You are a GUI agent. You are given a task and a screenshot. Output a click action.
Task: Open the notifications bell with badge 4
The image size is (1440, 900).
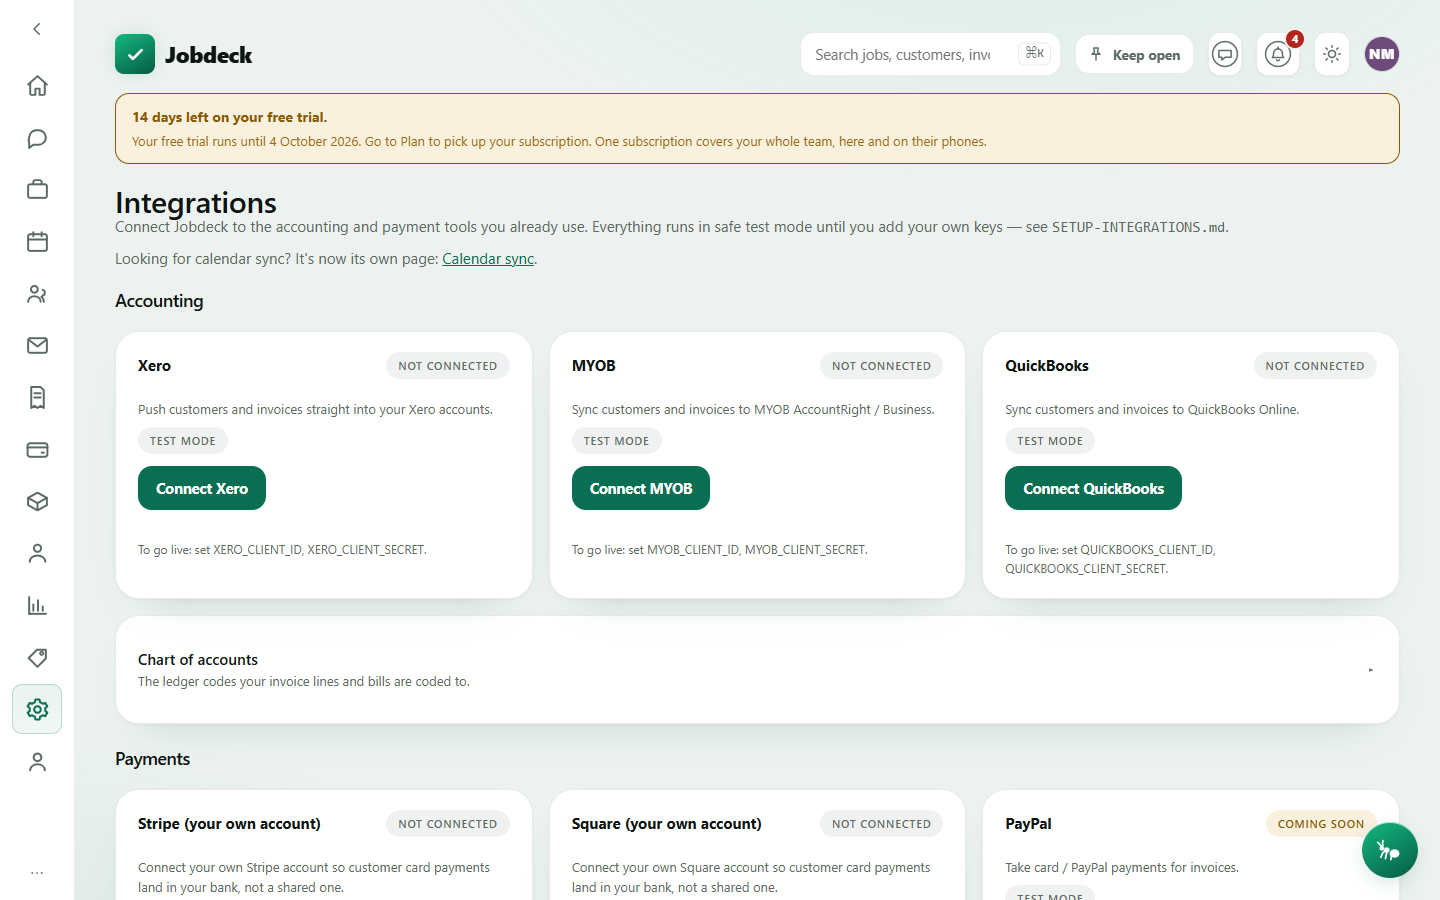pos(1278,54)
